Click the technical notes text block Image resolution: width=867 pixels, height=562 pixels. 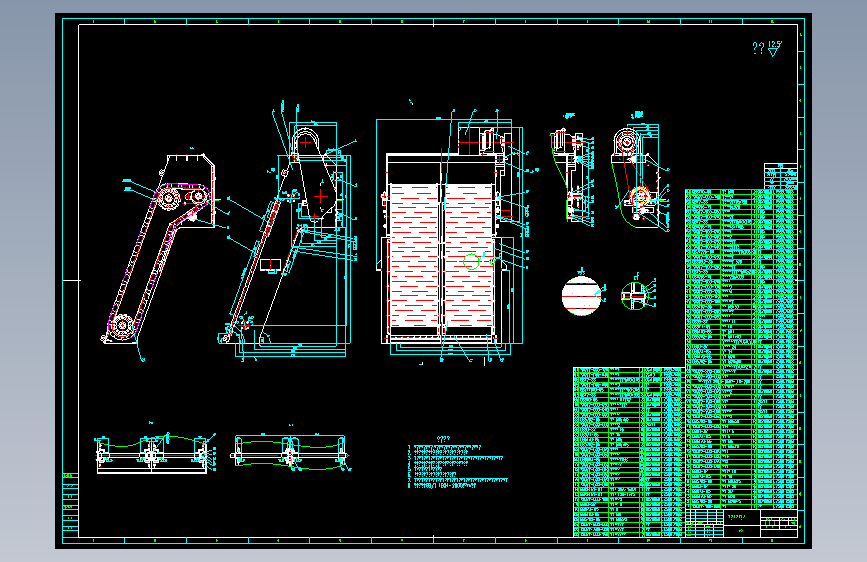pyautogui.click(x=457, y=463)
